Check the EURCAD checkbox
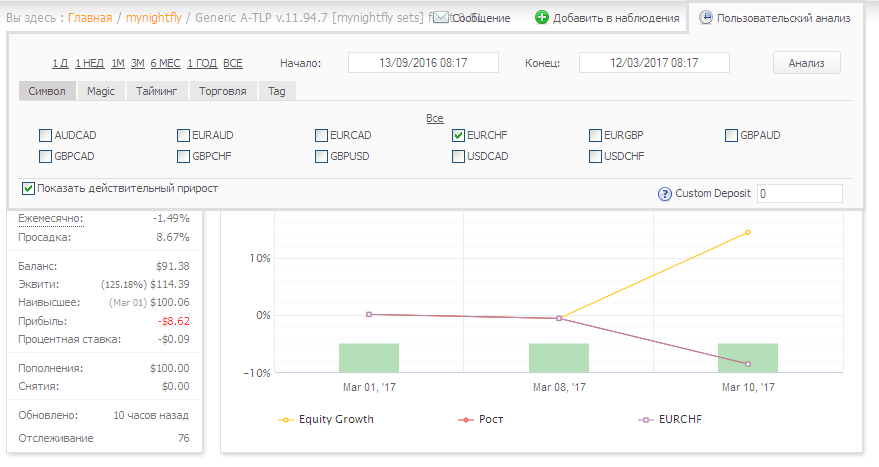879x467 pixels. [321, 135]
